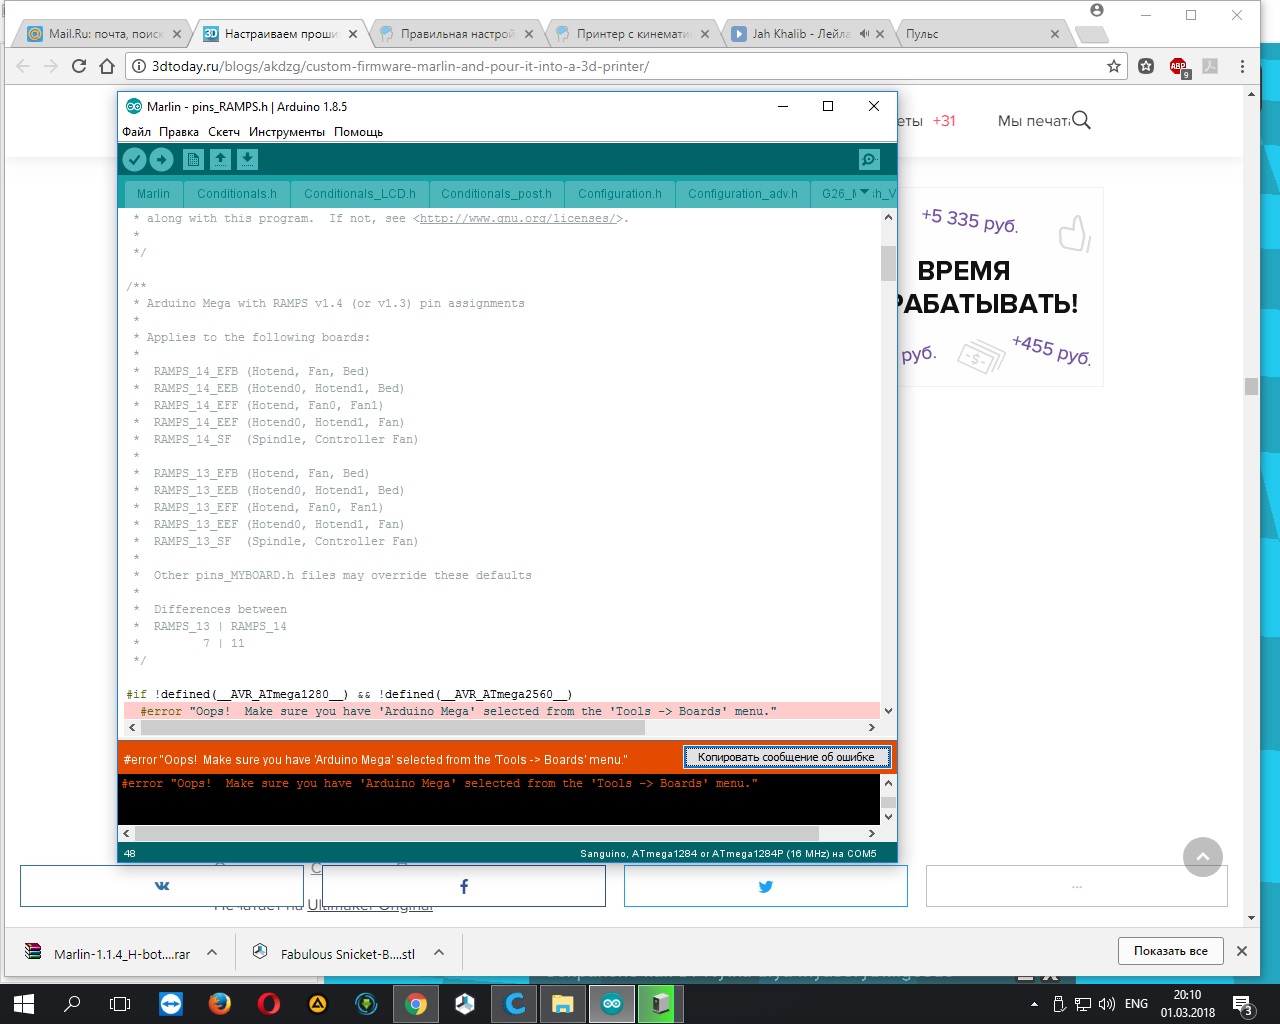Screen dimensions: 1280x1024
Task: Open the Инструменты menu
Action: [287, 132]
